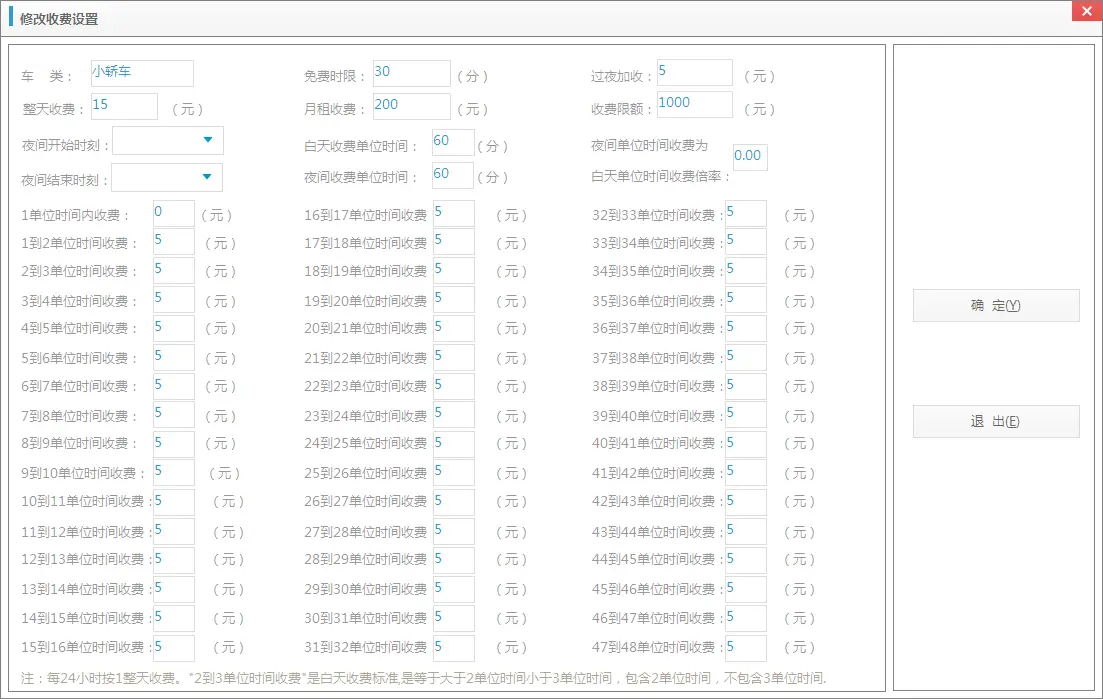This screenshot has height=699, width=1103.
Task: Select the 收费限额 input field
Action: pyautogui.click(x=694, y=105)
